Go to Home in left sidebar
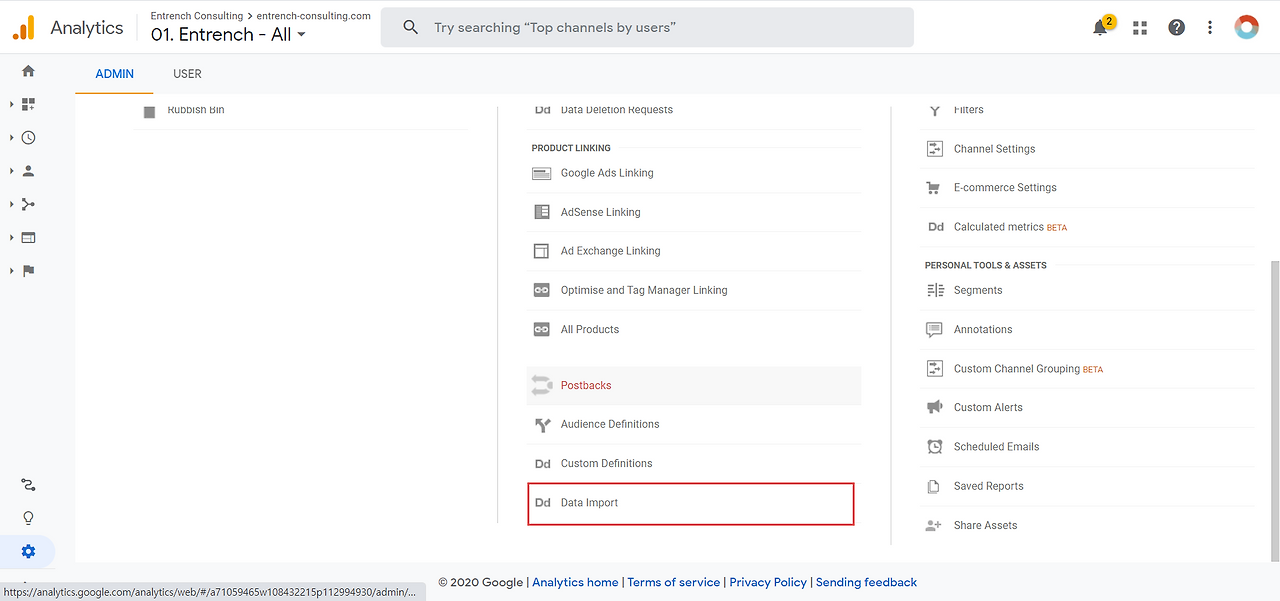This screenshot has width=1280, height=601. coord(28,71)
